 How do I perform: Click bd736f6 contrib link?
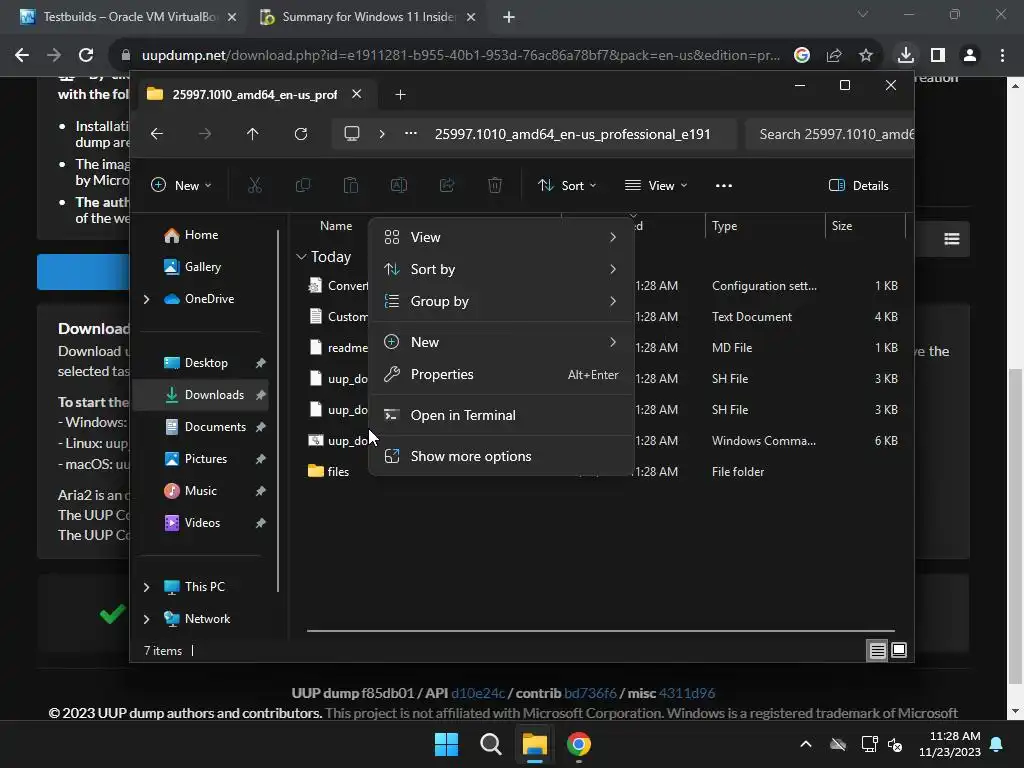tap(590, 693)
